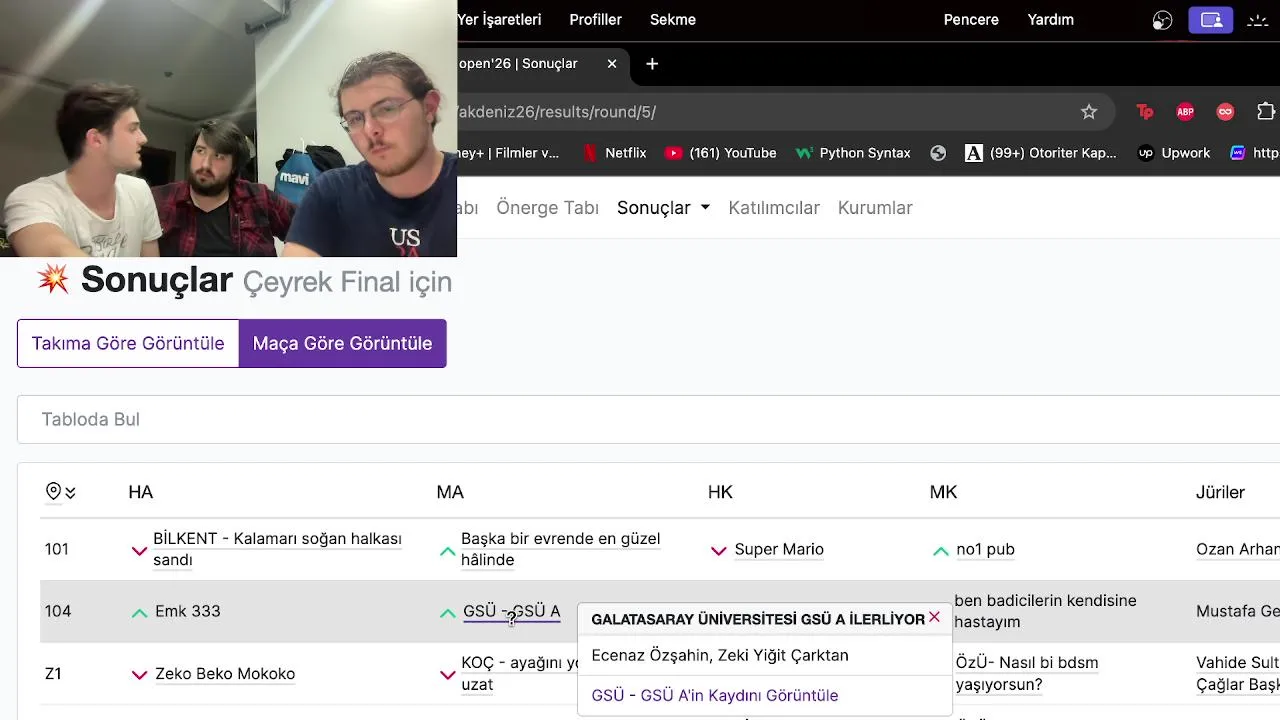This screenshot has height=720, width=1280.
Task: Open the AdBlock Plus extension
Action: tap(1185, 112)
